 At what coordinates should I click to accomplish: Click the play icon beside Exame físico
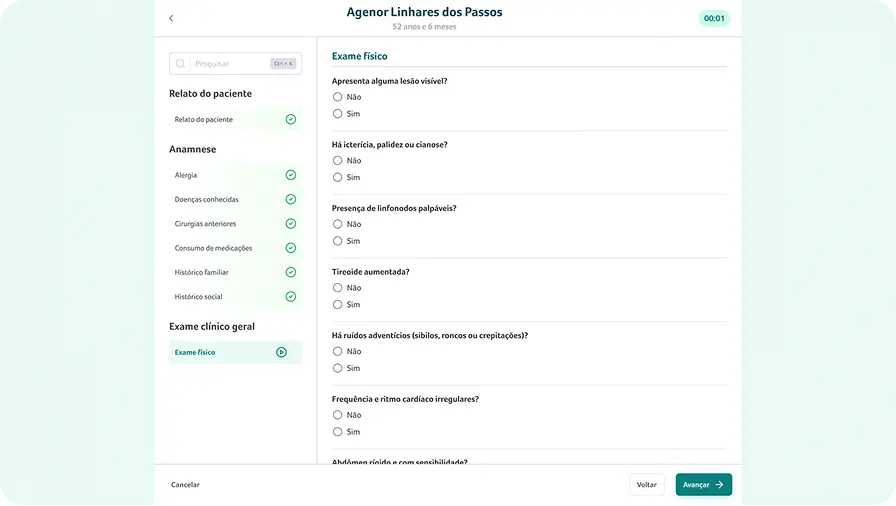point(281,352)
